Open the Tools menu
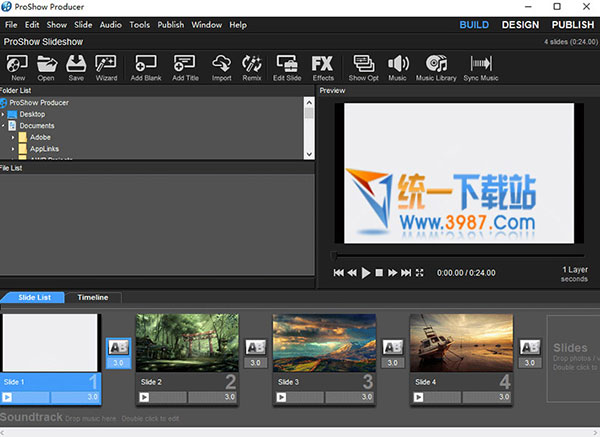 (139, 25)
